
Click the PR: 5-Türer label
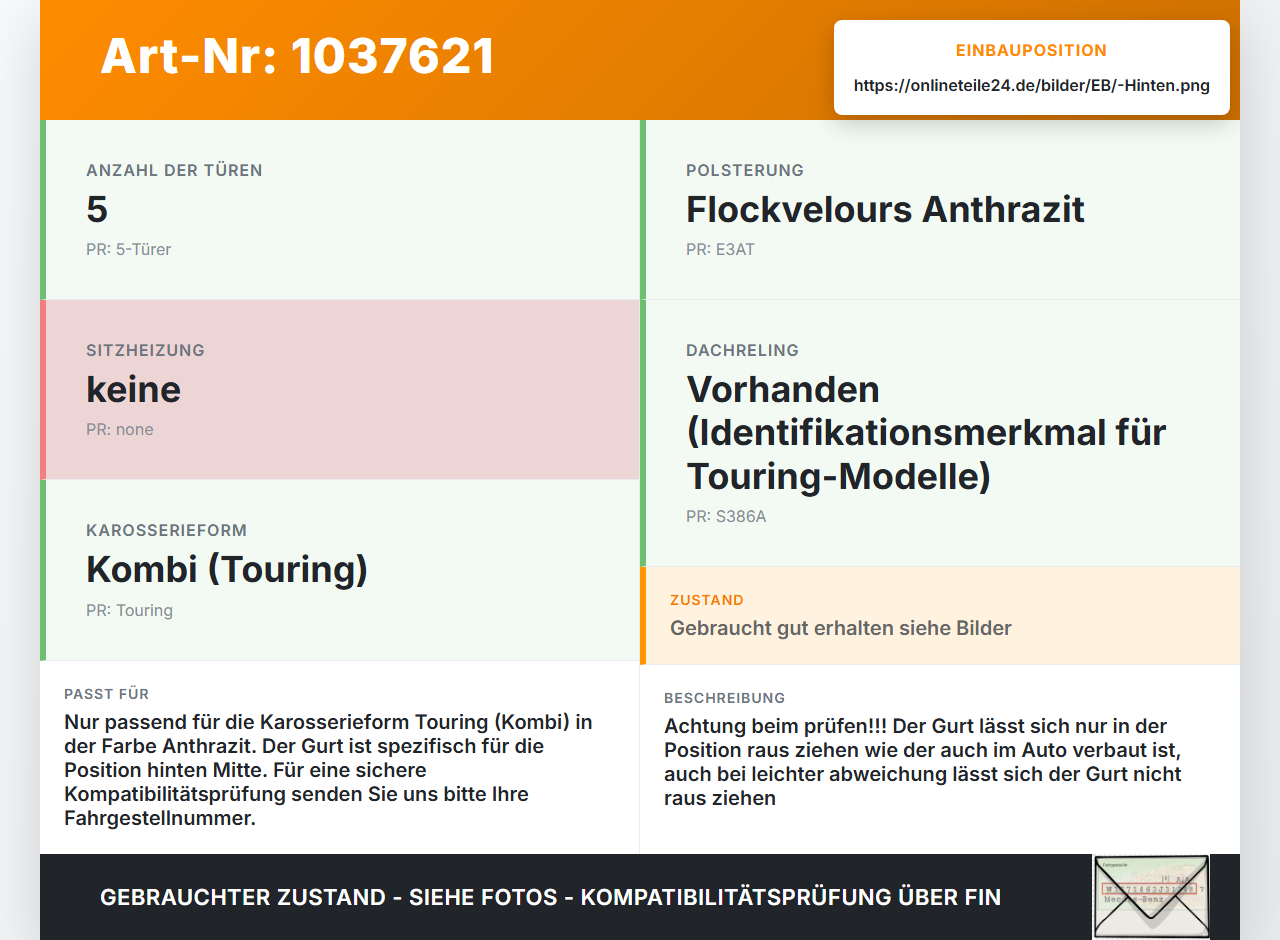tap(129, 250)
